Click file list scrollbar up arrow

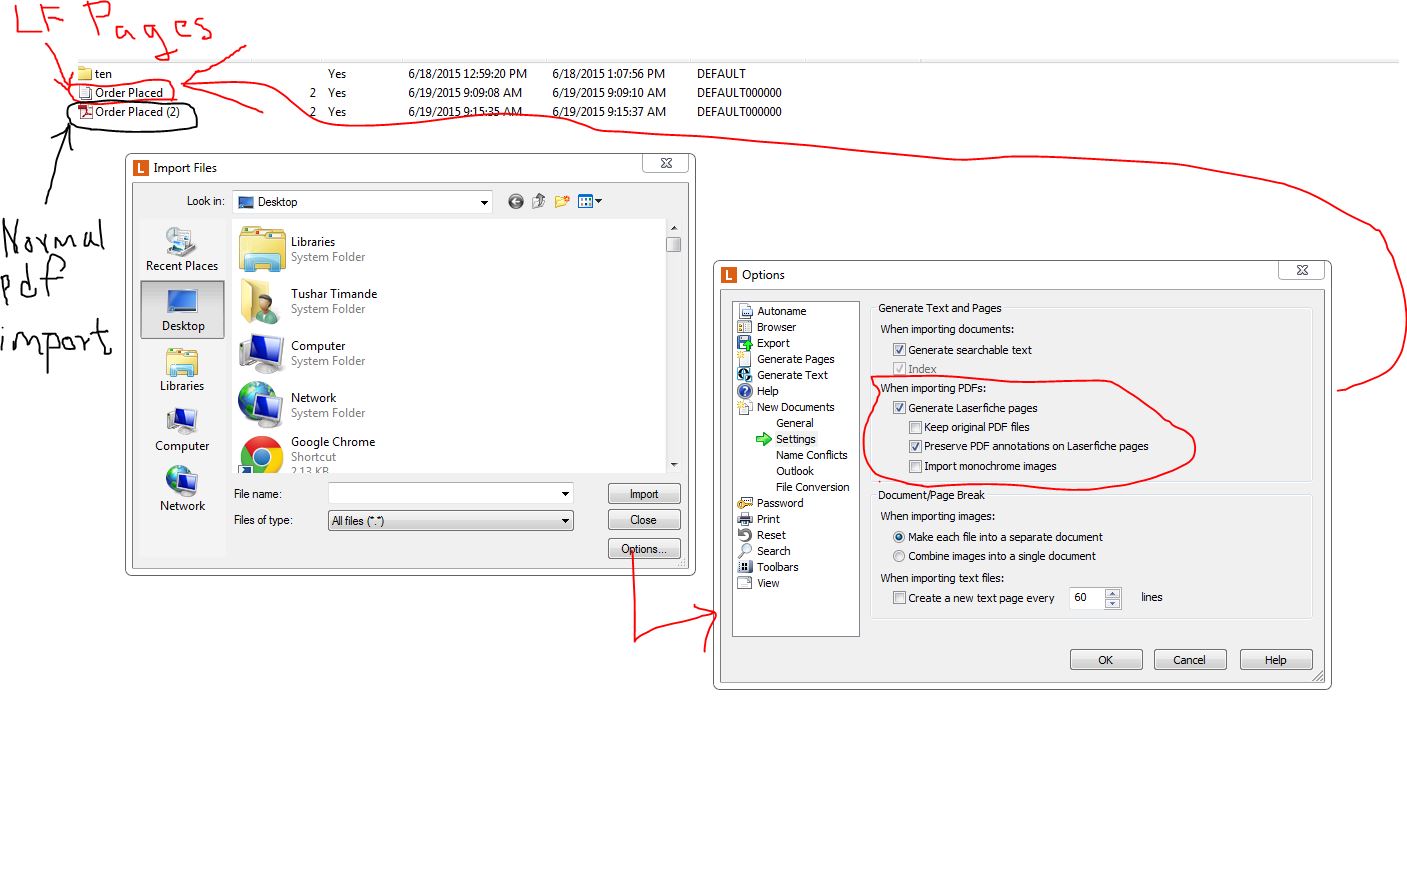(674, 228)
